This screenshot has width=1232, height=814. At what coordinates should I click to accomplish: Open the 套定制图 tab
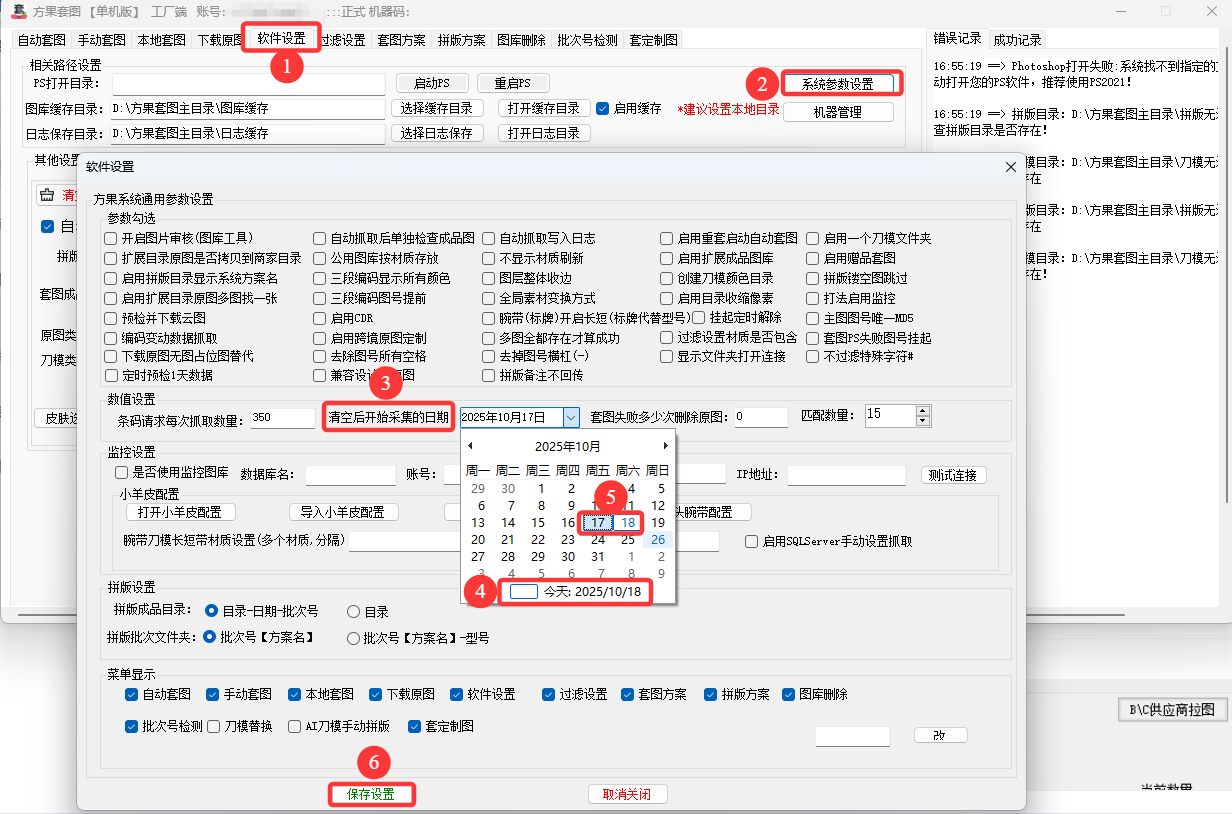click(x=653, y=40)
